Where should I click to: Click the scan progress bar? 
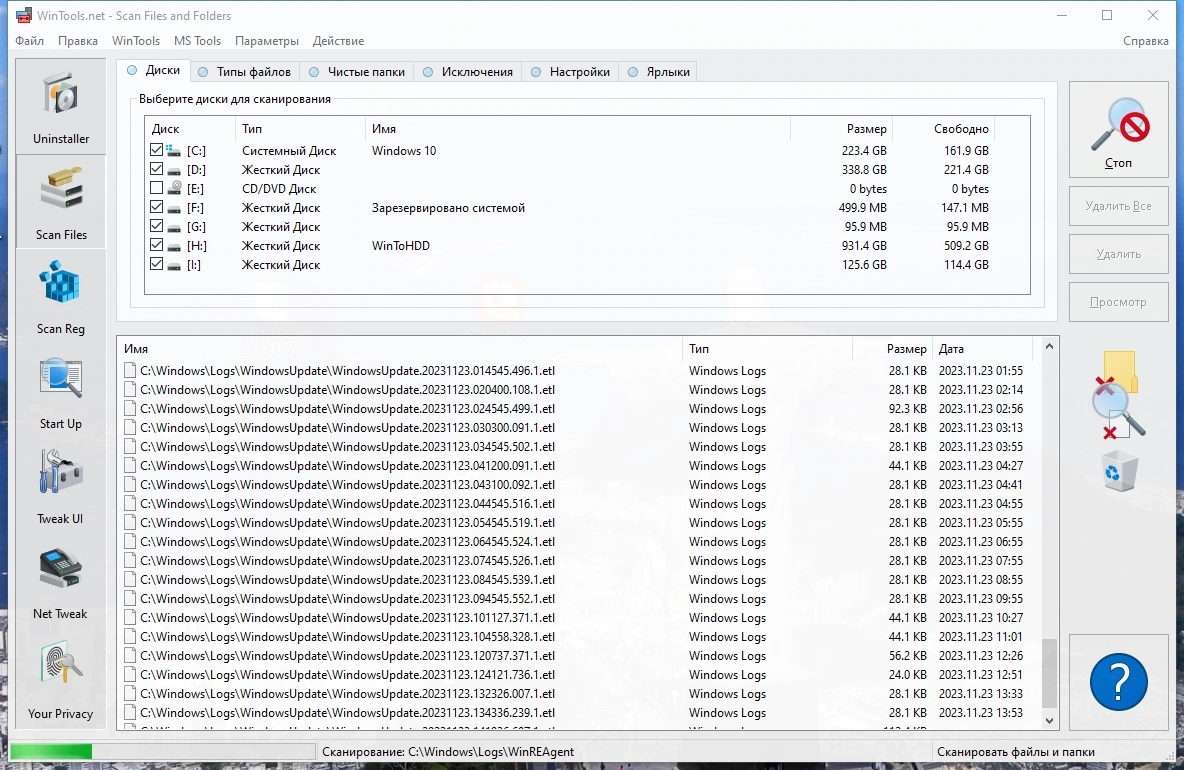[x=162, y=751]
